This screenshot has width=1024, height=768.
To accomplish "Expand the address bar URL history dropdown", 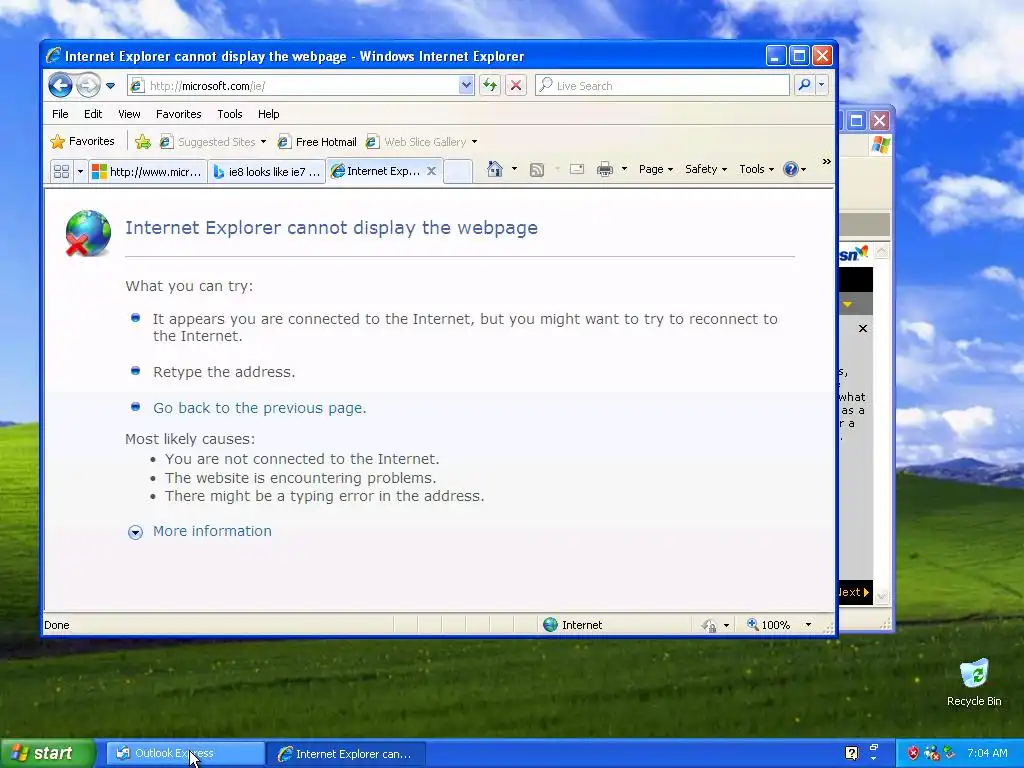I will click(x=466, y=86).
